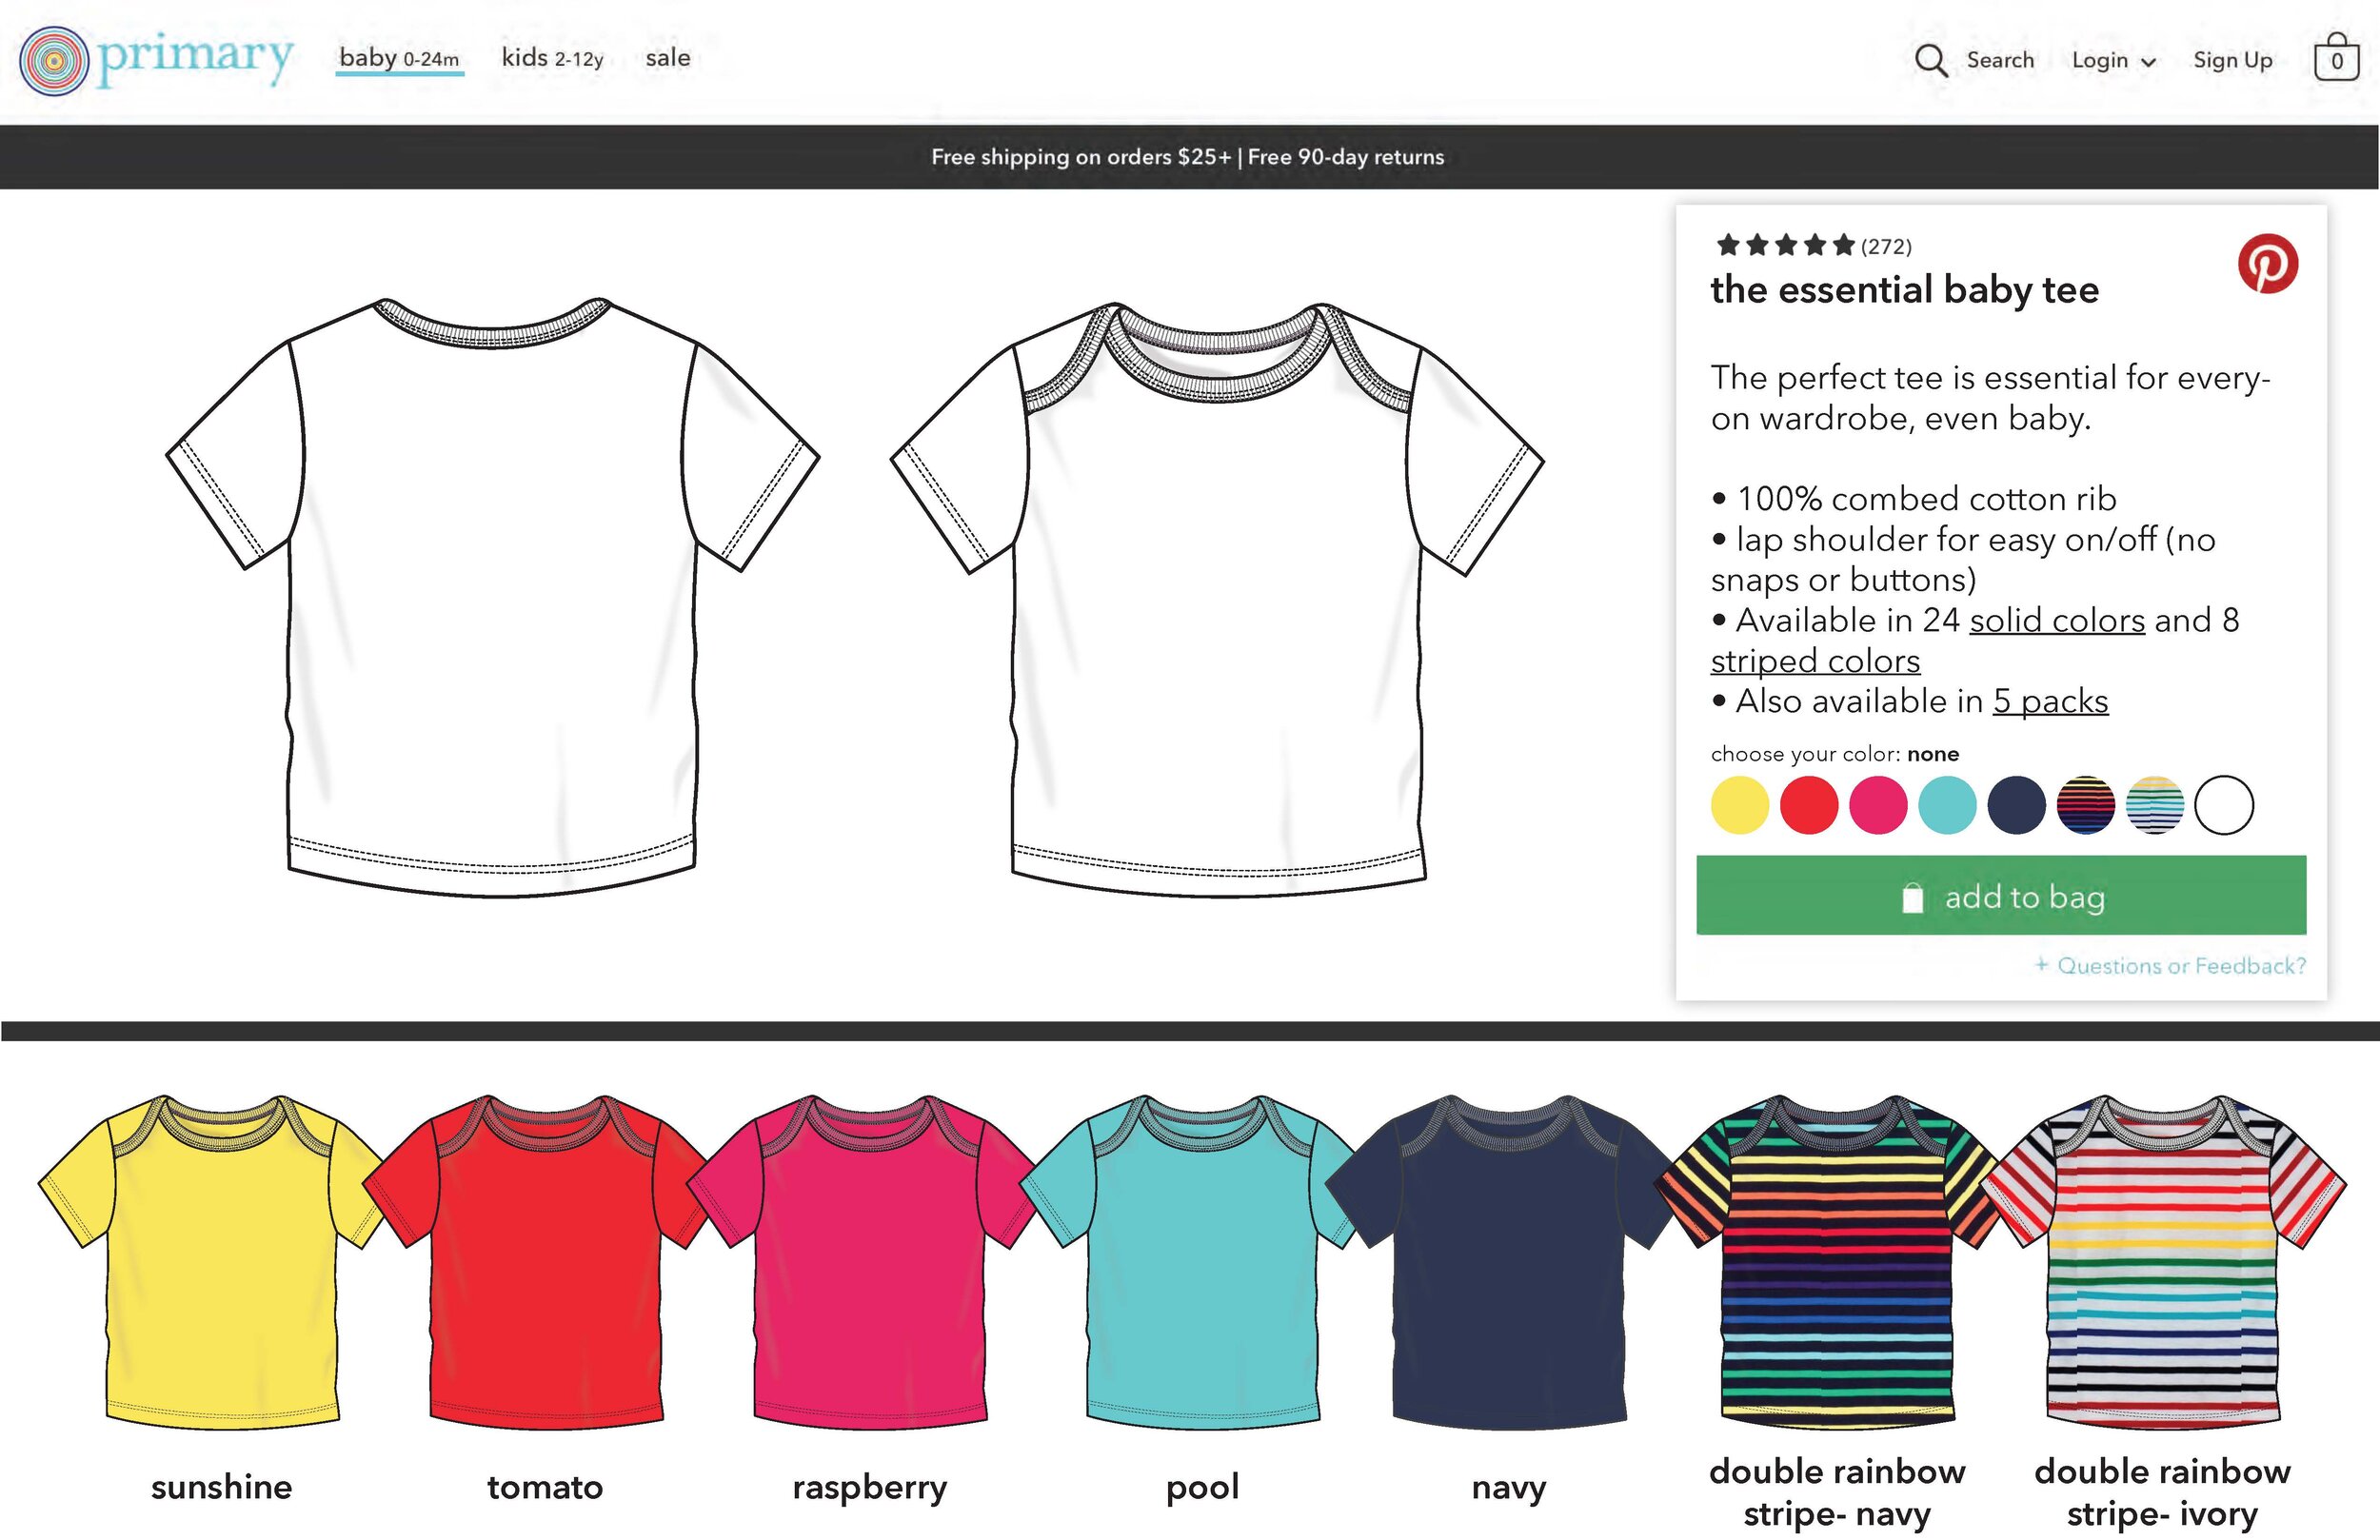Screen dimensions: 2380x1540
Task: Click the Sign Up link
Action: point(2232,61)
